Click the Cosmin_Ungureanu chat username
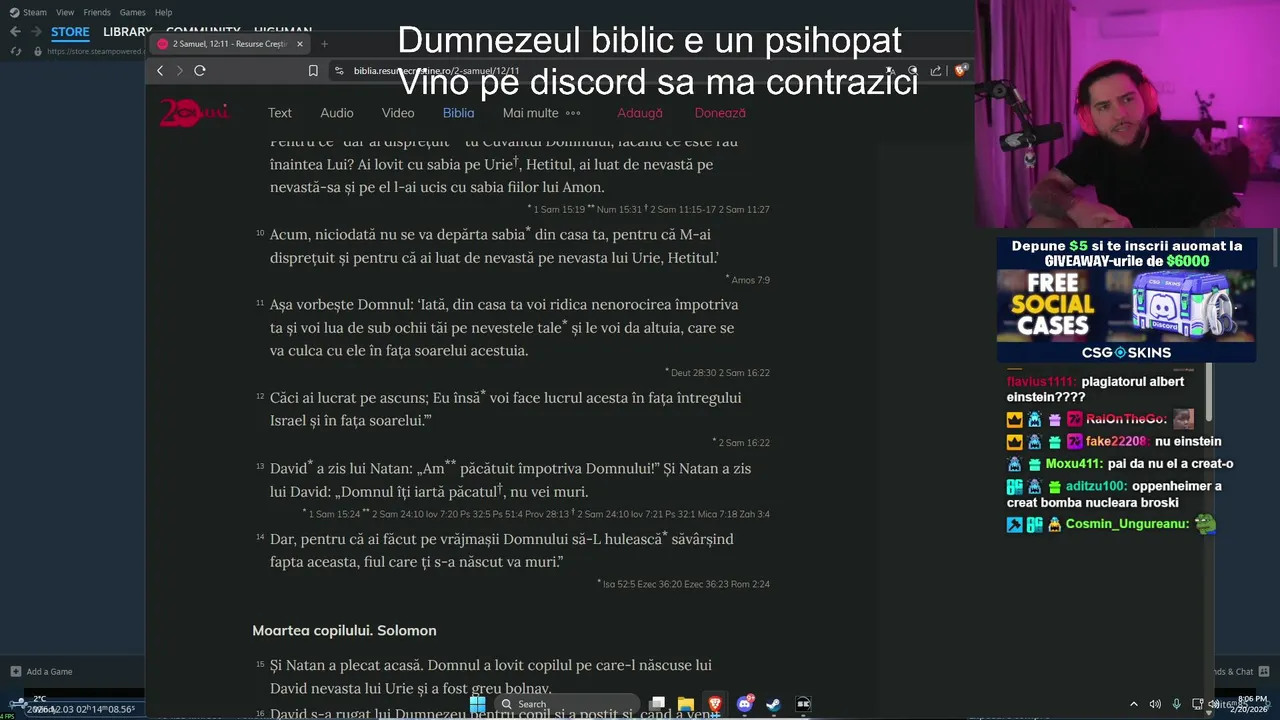1280x720 pixels. click(1127, 524)
